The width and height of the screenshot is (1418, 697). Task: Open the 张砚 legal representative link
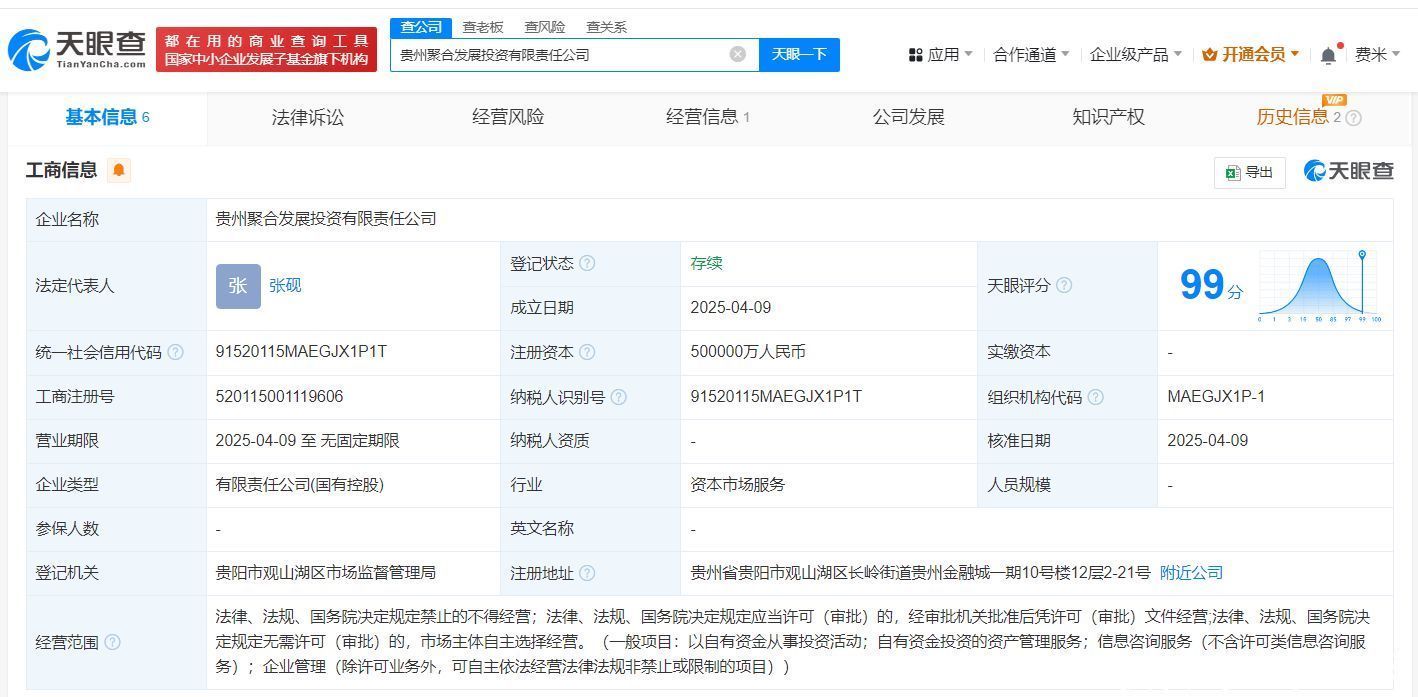285,286
